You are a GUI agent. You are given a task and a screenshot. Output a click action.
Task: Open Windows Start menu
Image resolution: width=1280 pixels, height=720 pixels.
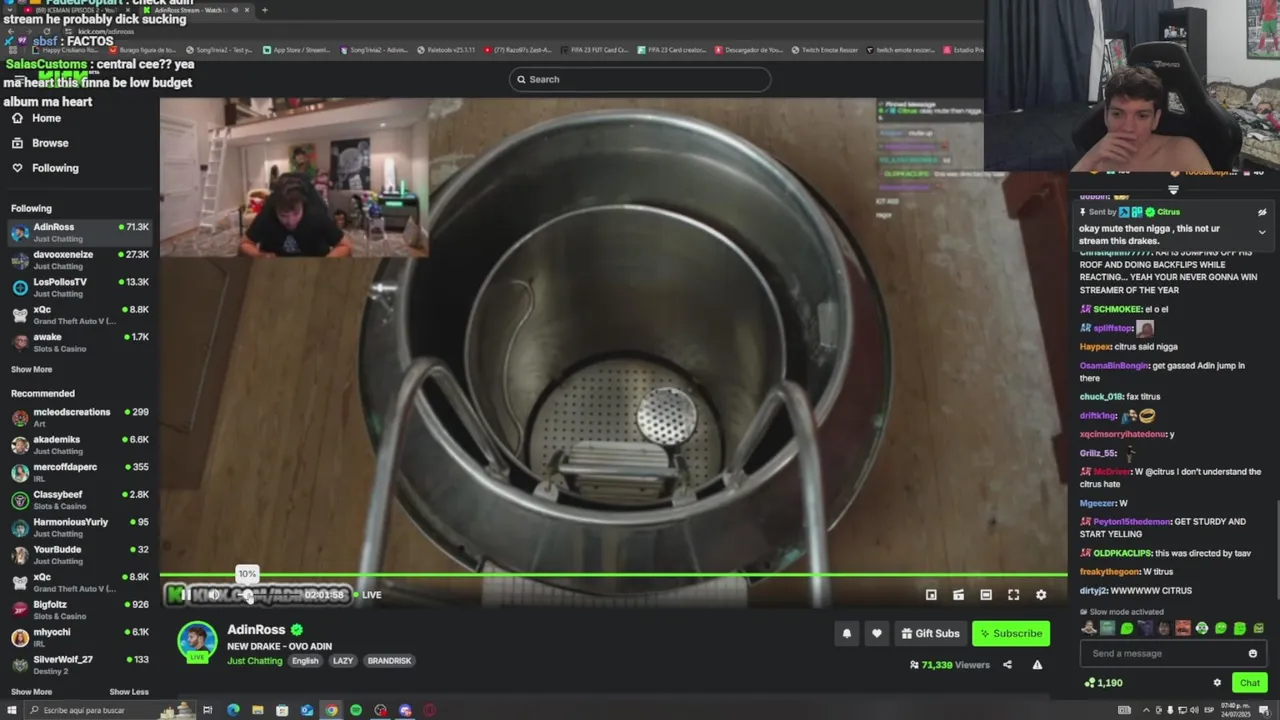[x=11, y=710]
